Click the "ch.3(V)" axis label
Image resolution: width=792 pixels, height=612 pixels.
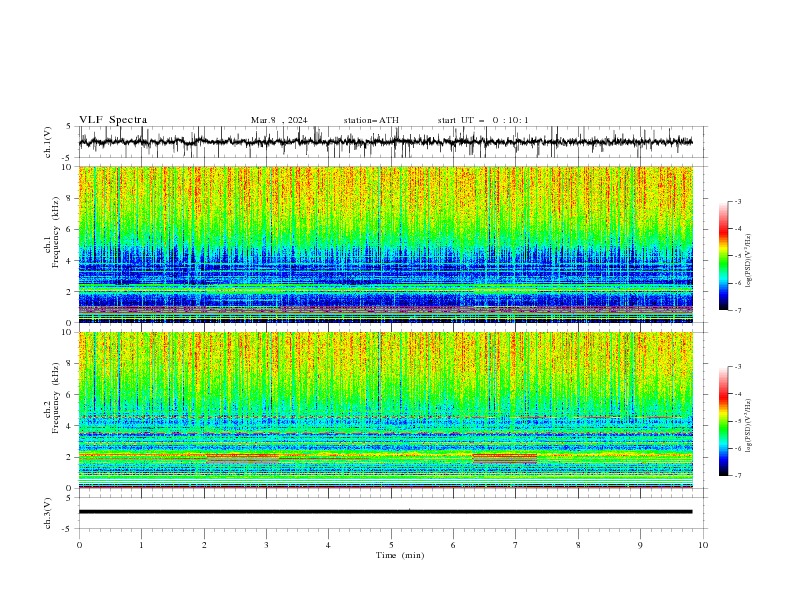[48, 513]
